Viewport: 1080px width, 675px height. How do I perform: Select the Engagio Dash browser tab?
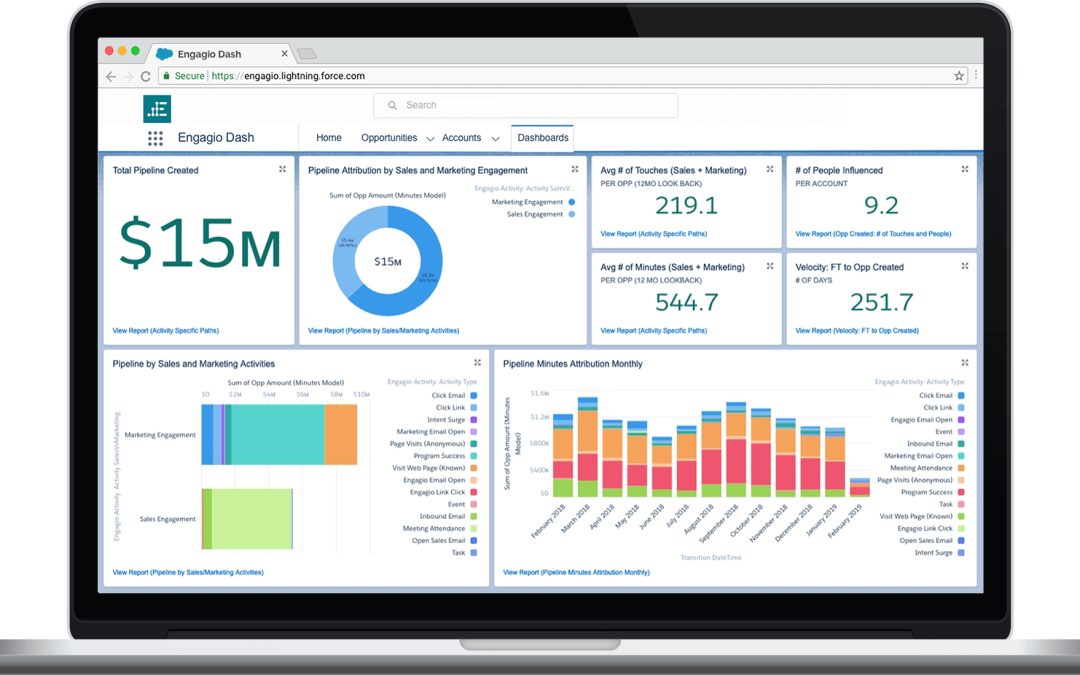pos(220,54)
